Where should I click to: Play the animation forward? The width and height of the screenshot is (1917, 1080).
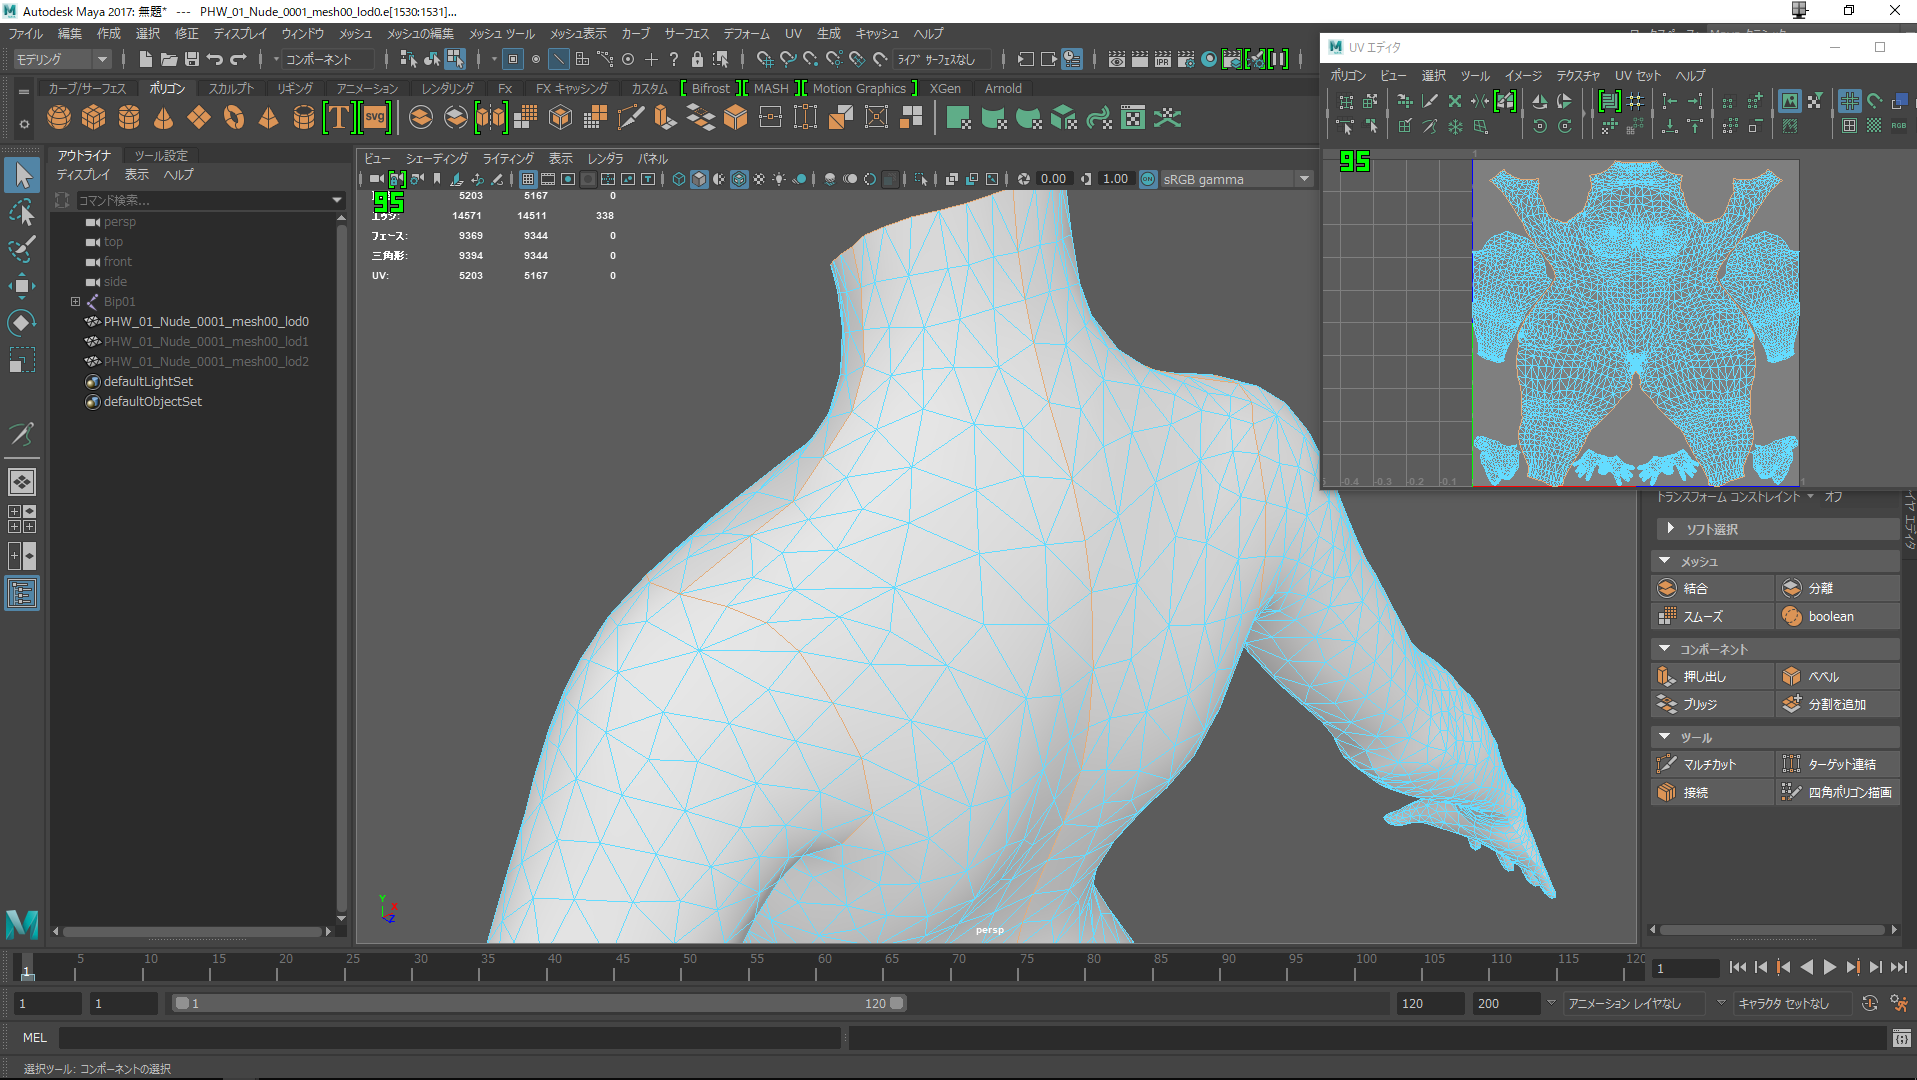[x=1829, y=967]
